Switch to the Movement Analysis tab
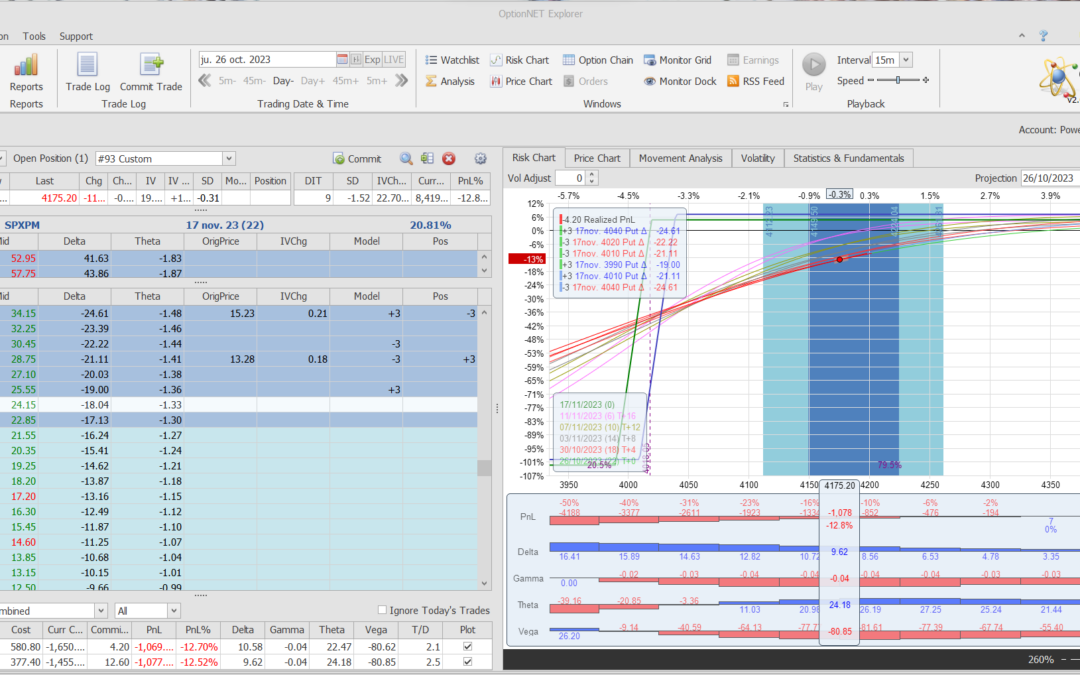Image resolution: width=1080 pixels, height=675 pixels. click(x=680, y=158)
